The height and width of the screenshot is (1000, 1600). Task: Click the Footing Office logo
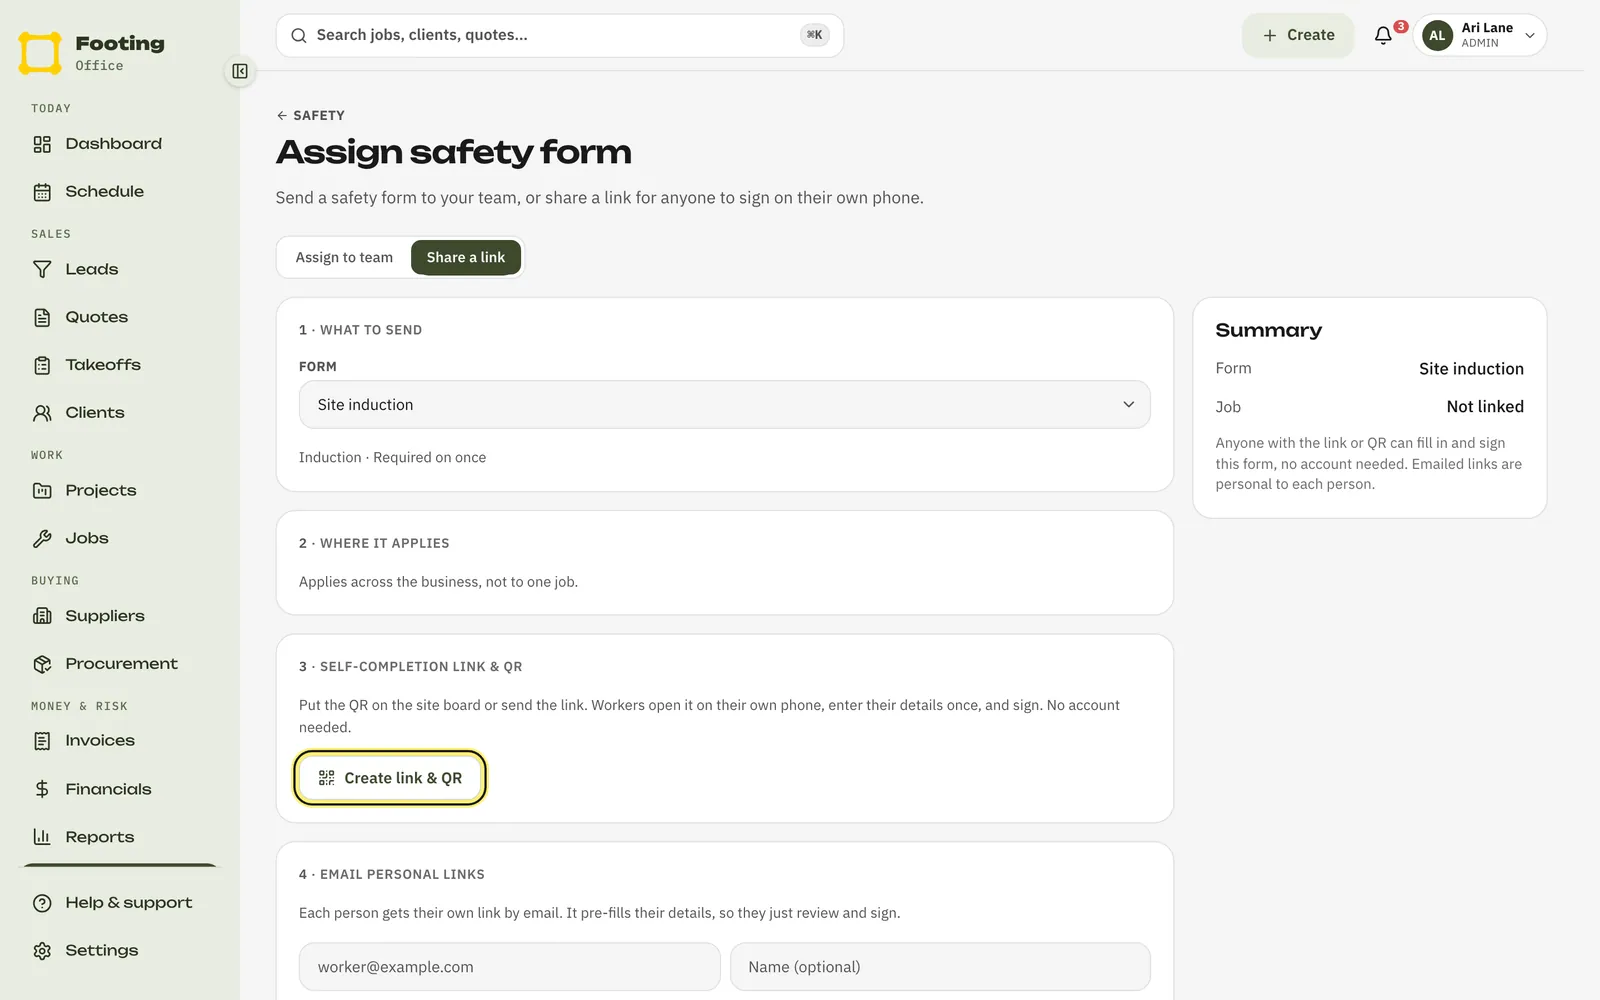pyautogui.click(x=92, y=53)
